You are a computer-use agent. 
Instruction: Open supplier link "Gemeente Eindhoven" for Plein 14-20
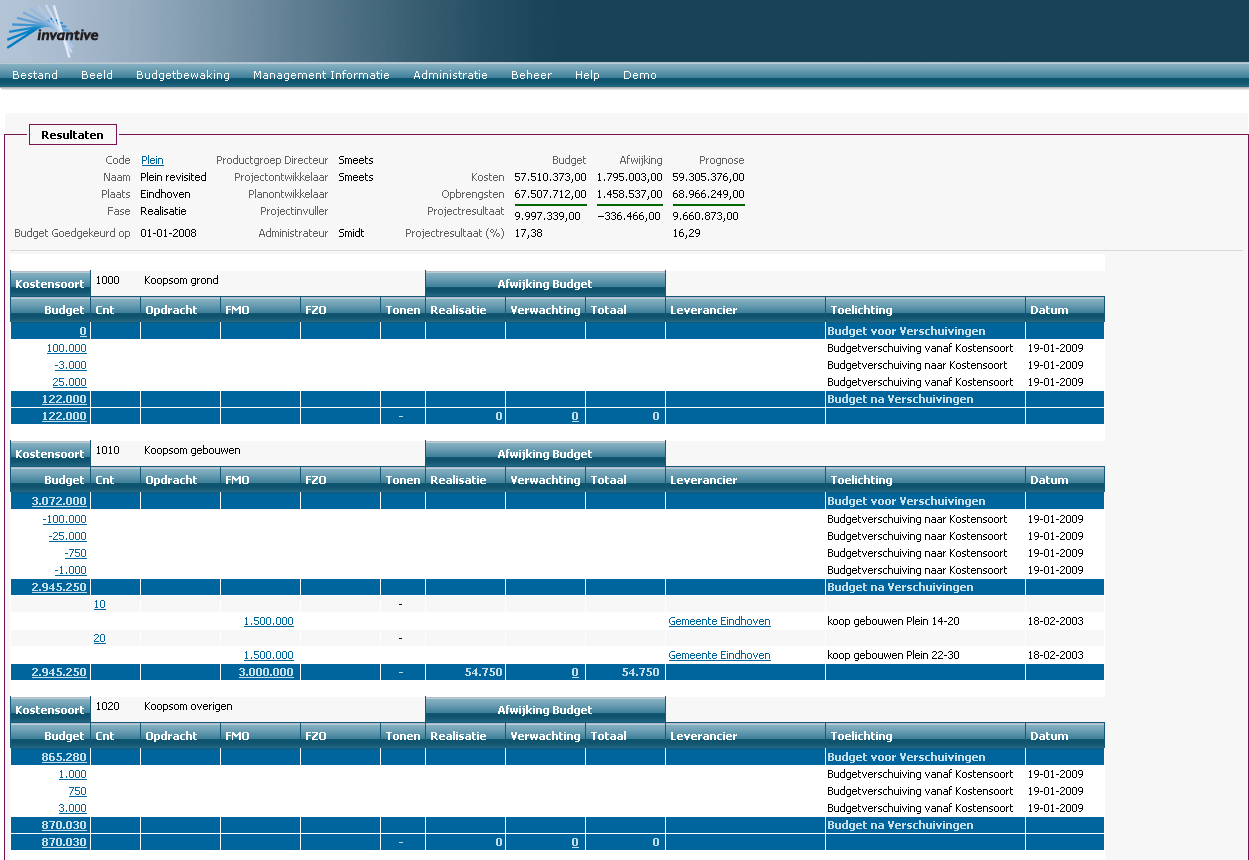click(x=719, y=620)
